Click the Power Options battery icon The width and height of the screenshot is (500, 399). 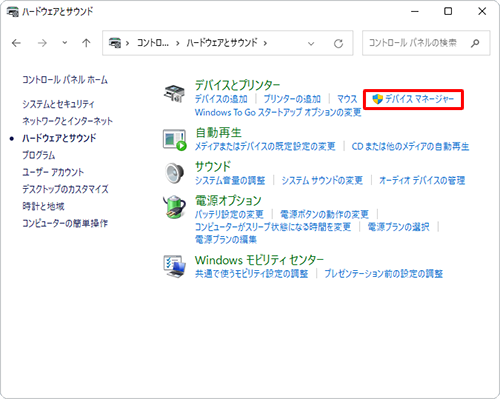[x=174, y=207]
